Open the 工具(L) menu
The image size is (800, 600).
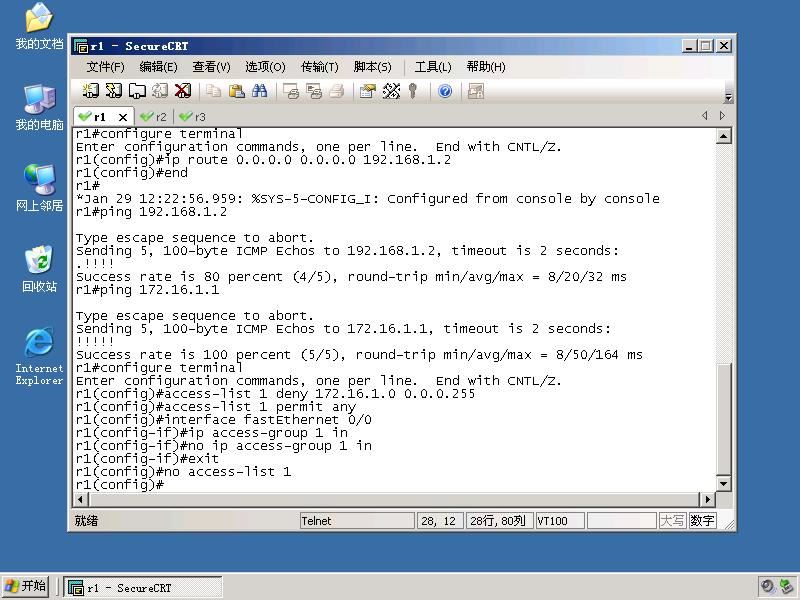[x=433, y=67]
